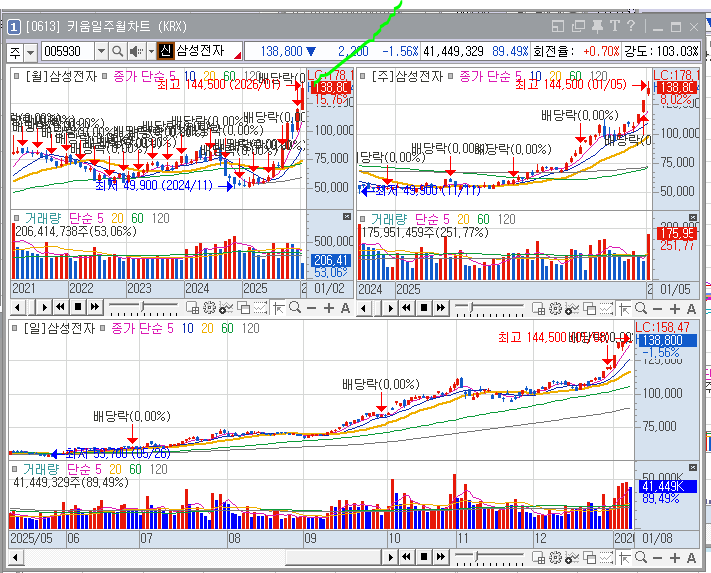Click the settings gear icon on monthly chart
Viewport: 711px width, 573px height.
click(209, 308)
